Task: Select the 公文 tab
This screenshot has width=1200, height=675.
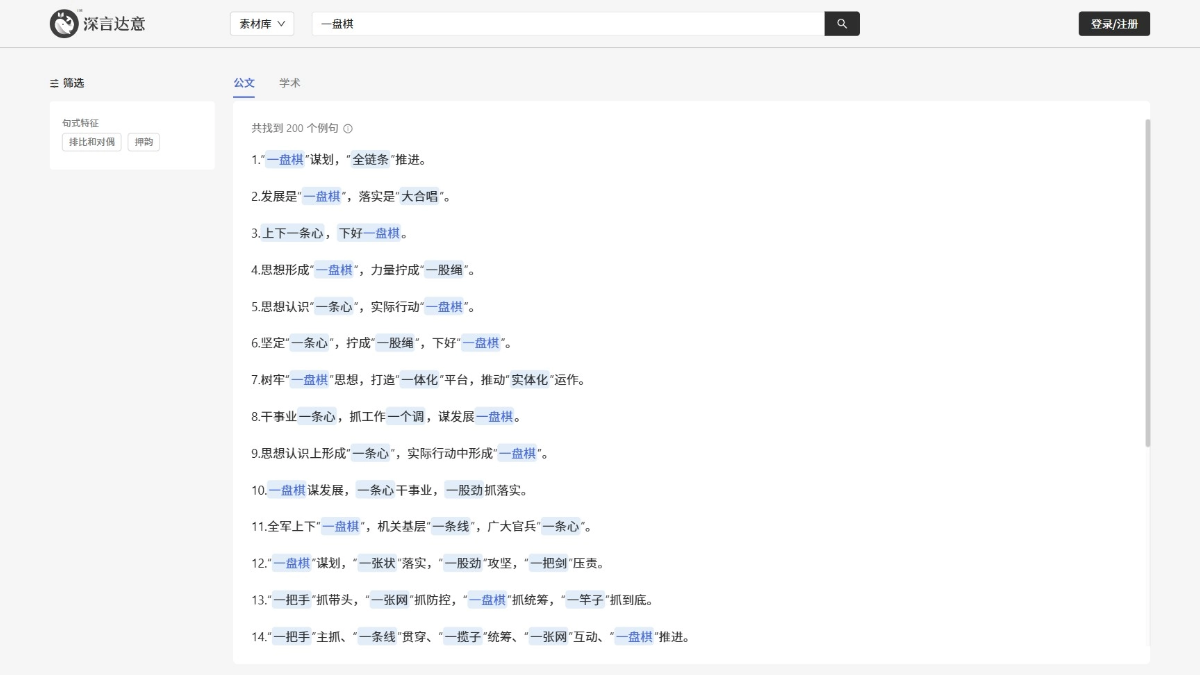Action: tap(244, 83)
